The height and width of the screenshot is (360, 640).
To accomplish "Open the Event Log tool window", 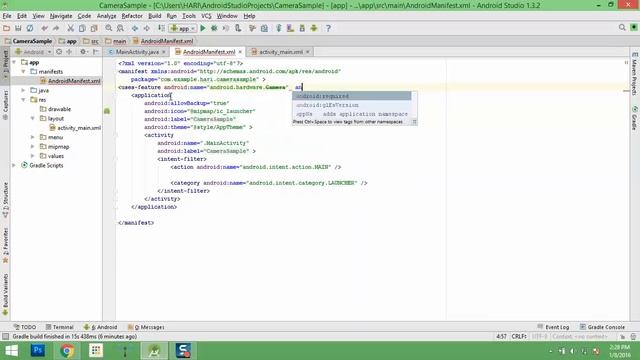I will pyautogui.click(x=553, y=327).
